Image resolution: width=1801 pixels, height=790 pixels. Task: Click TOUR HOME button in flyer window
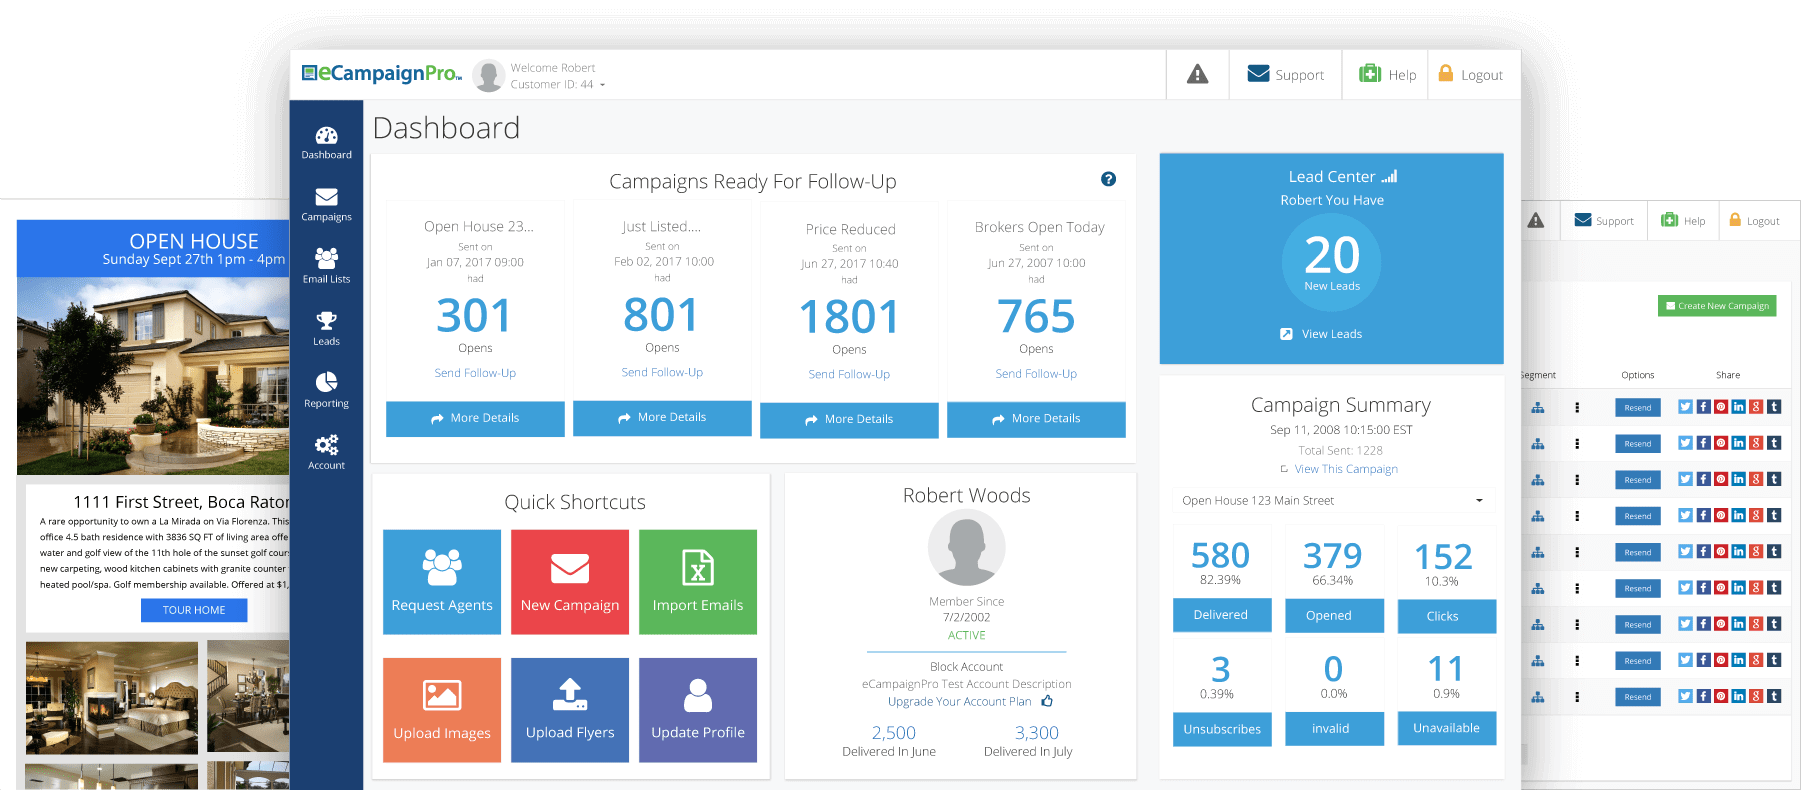(x=194, y=610)
